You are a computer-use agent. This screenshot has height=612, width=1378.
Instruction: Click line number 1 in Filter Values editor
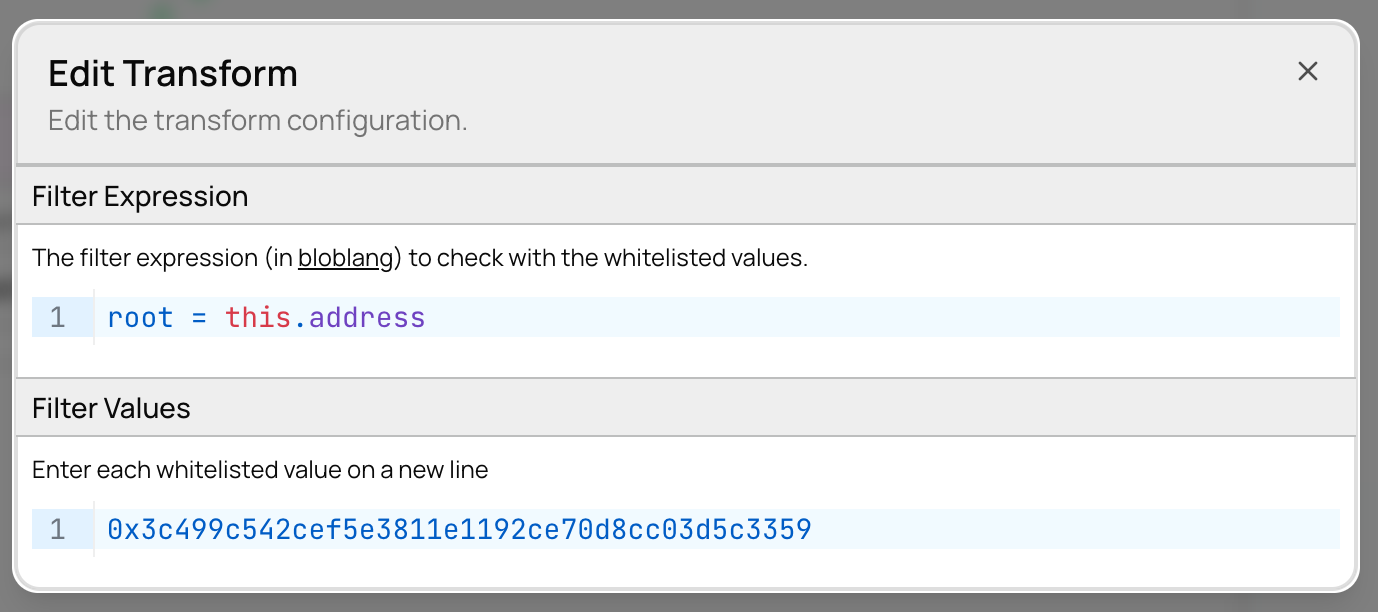coord(57,529)
